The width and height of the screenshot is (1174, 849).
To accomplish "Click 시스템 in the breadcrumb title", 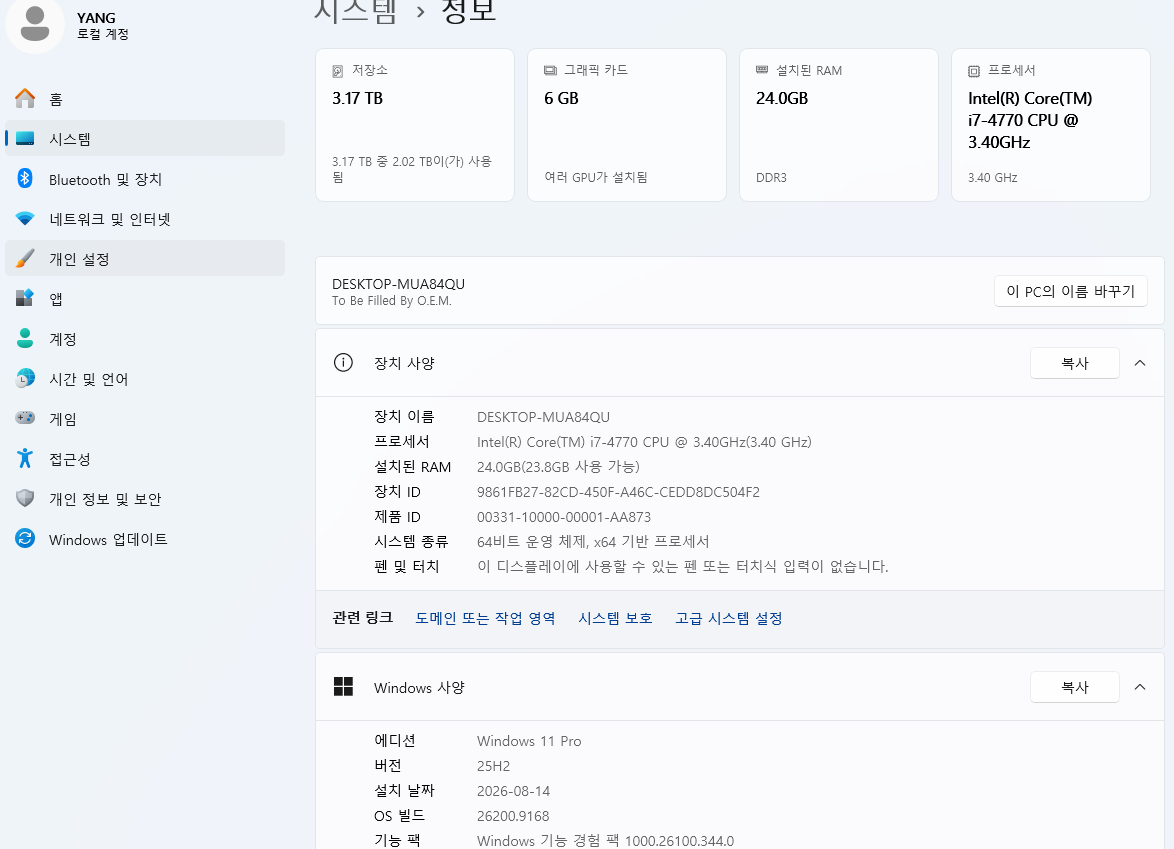I will click(x=356, y=10).
